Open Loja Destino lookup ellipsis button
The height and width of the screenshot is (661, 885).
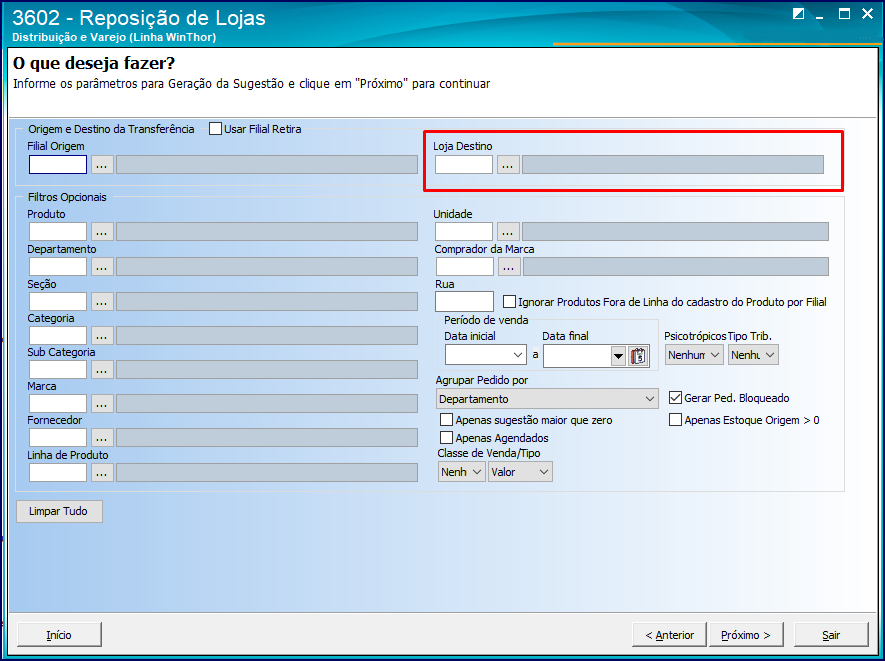(x=508, y=165)
